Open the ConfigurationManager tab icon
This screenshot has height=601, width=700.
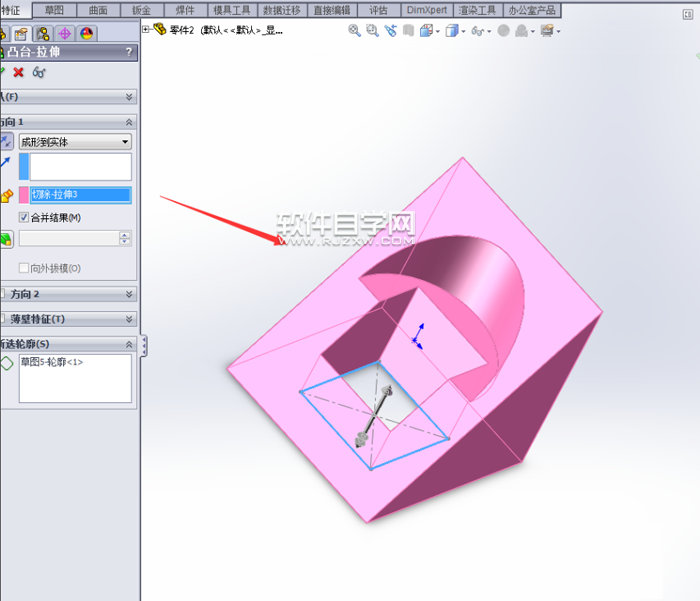pos(43,33)
